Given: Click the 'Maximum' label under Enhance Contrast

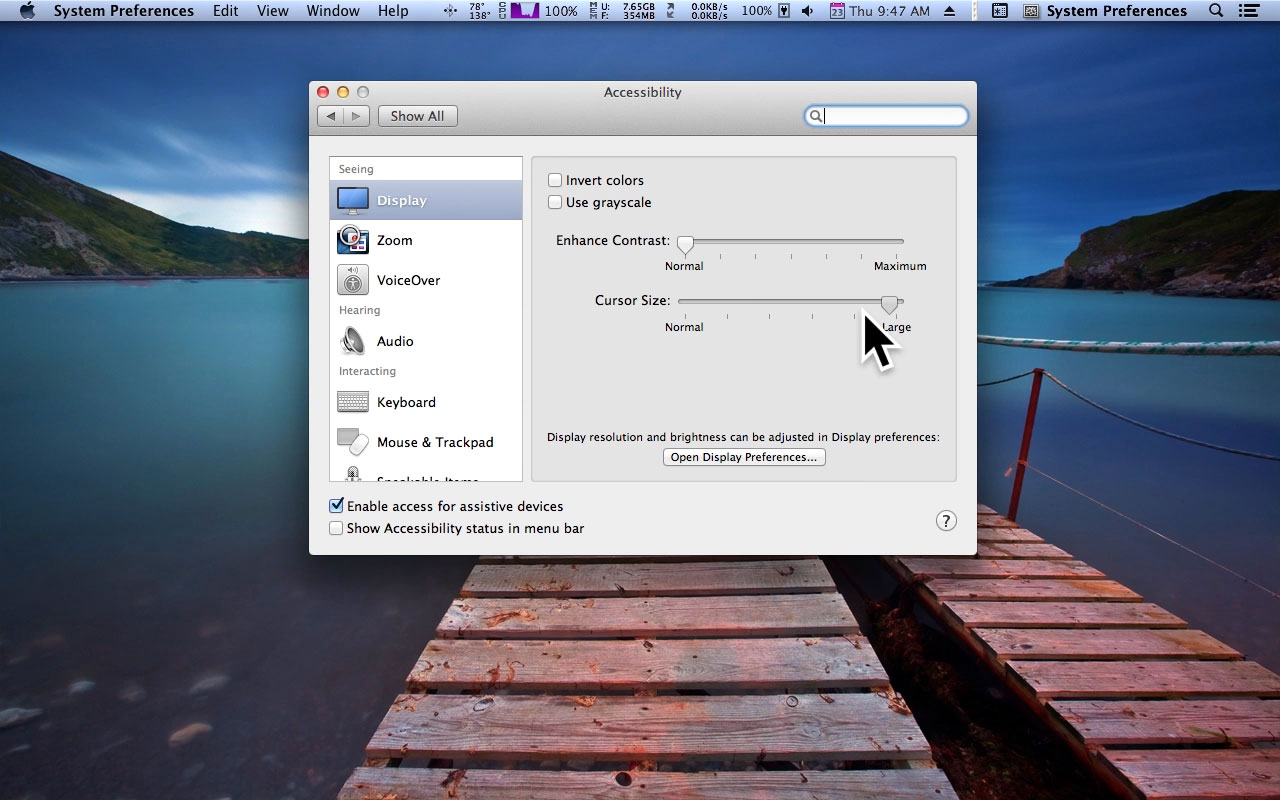Looking at the screenshot, I should (x=900, y=266).
